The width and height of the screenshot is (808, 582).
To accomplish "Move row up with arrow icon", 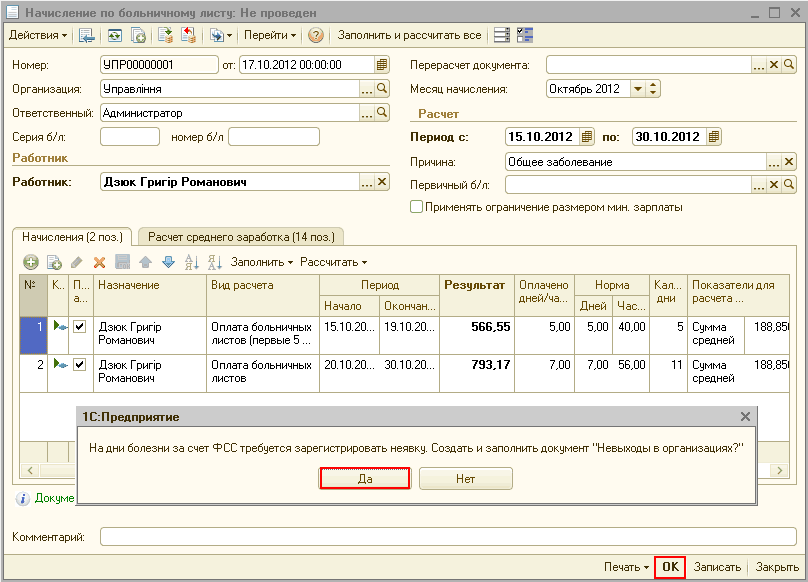I will coord(145,262).
